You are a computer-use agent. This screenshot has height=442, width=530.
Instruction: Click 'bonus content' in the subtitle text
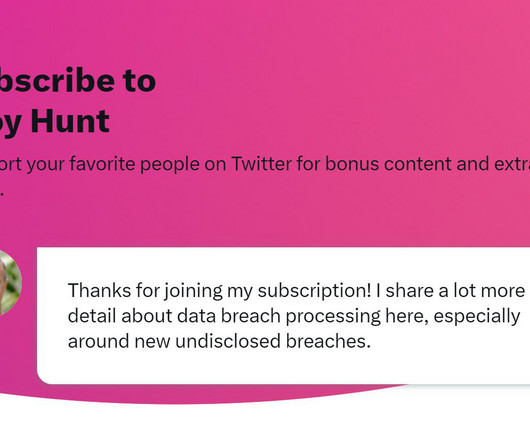[x=388, y=164]
